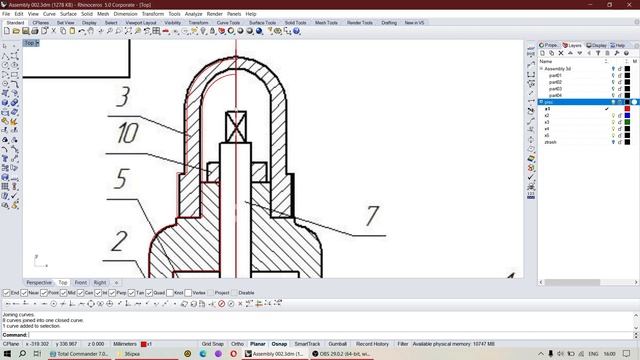Toggle the End osnap checkbox
The height and width of the screenshot is (360, 640).
pyautogui.click(x=7, y=293)
